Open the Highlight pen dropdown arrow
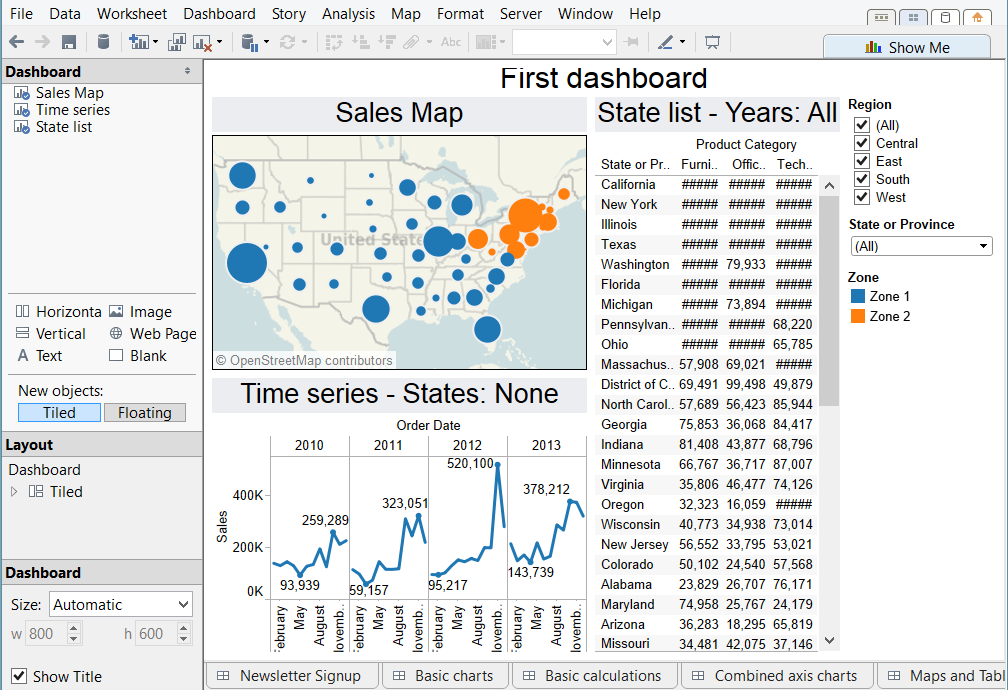This screenshot has height=690, width=1008. (682, 42)
